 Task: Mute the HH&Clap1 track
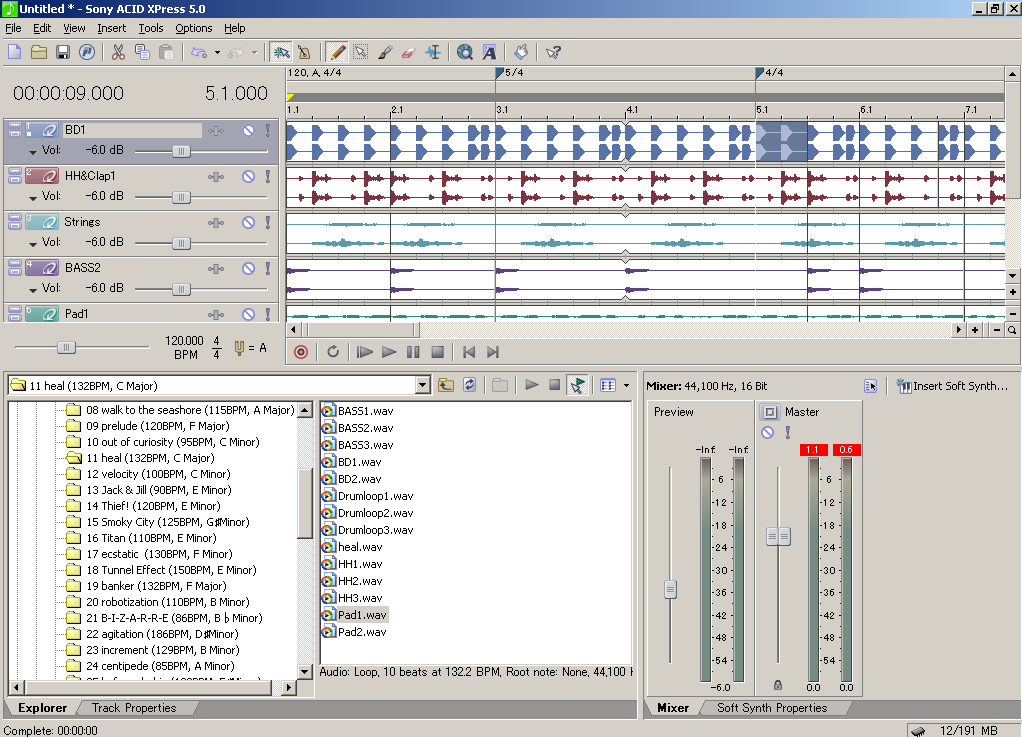248,176
